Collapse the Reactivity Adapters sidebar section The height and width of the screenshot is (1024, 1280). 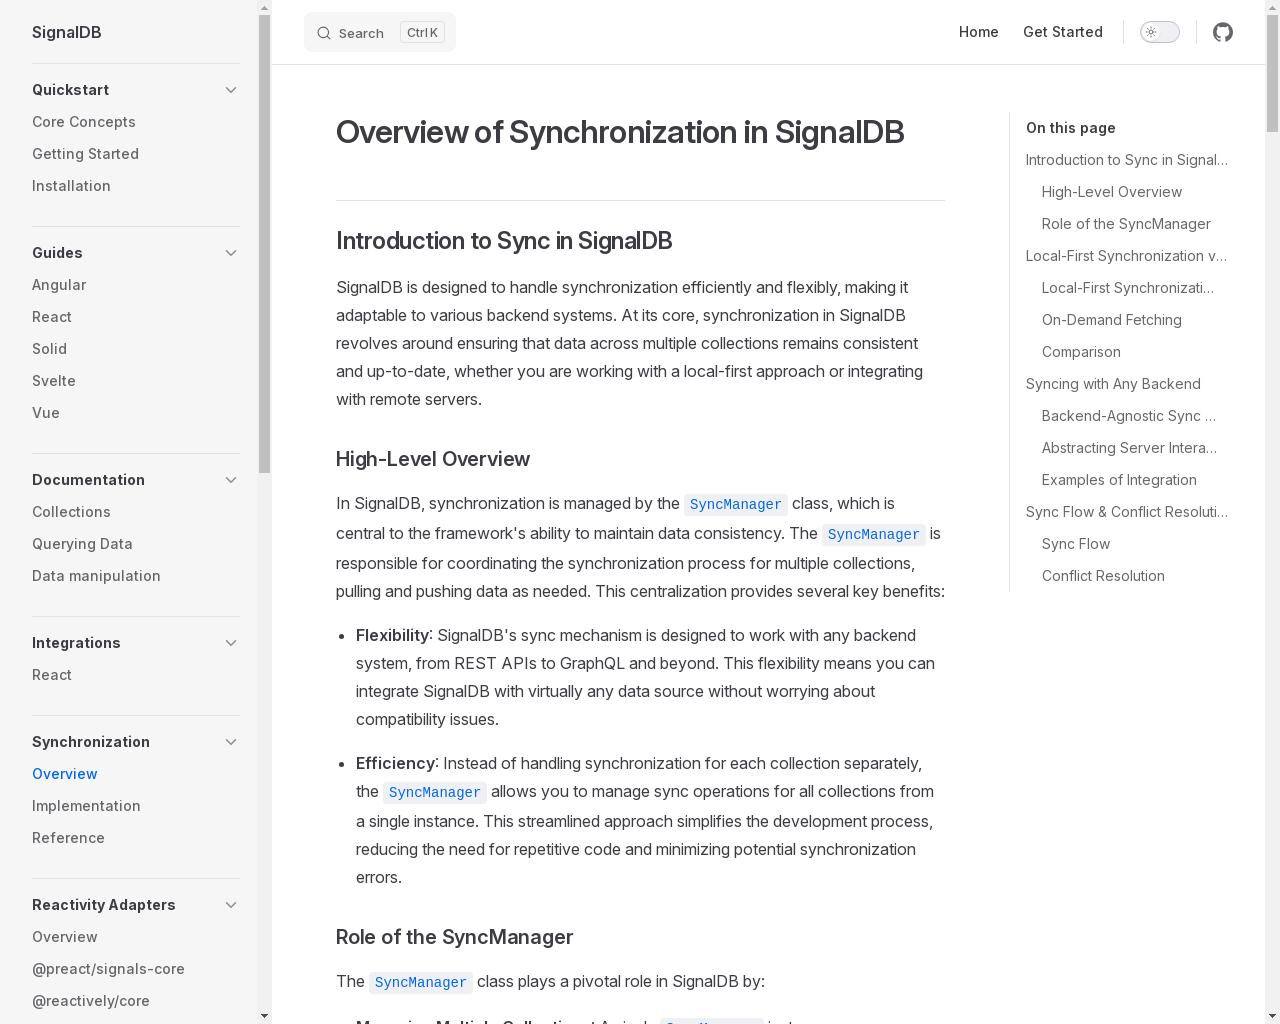point(231,905)
